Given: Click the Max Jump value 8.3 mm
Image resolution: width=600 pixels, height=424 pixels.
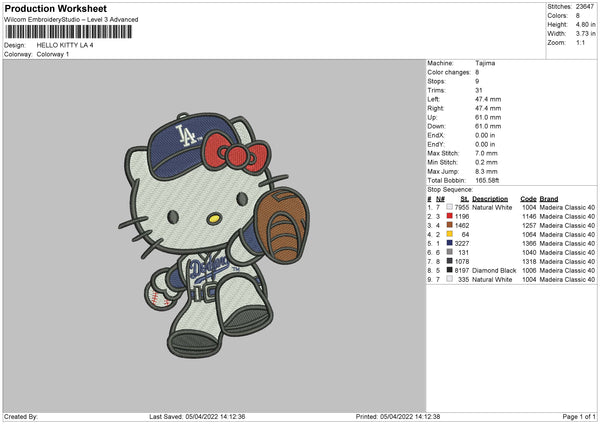Looking at the screenshot, I should (486, 171).
